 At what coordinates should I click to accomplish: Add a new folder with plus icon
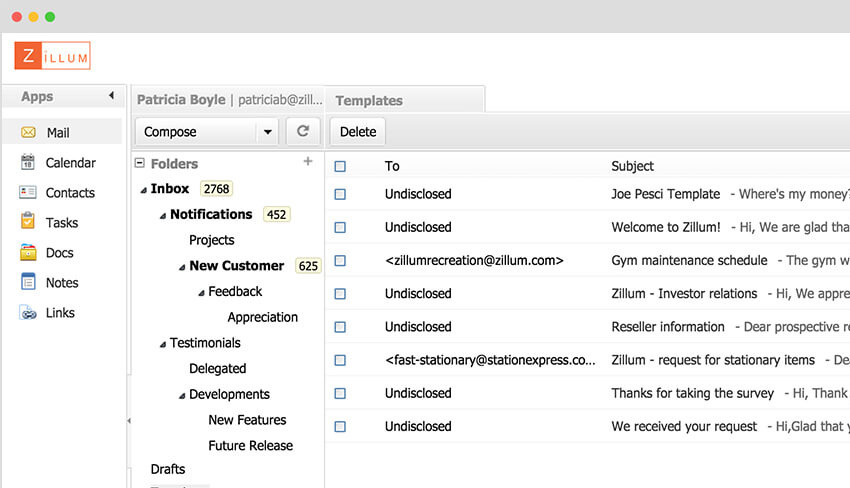(308, 161)
